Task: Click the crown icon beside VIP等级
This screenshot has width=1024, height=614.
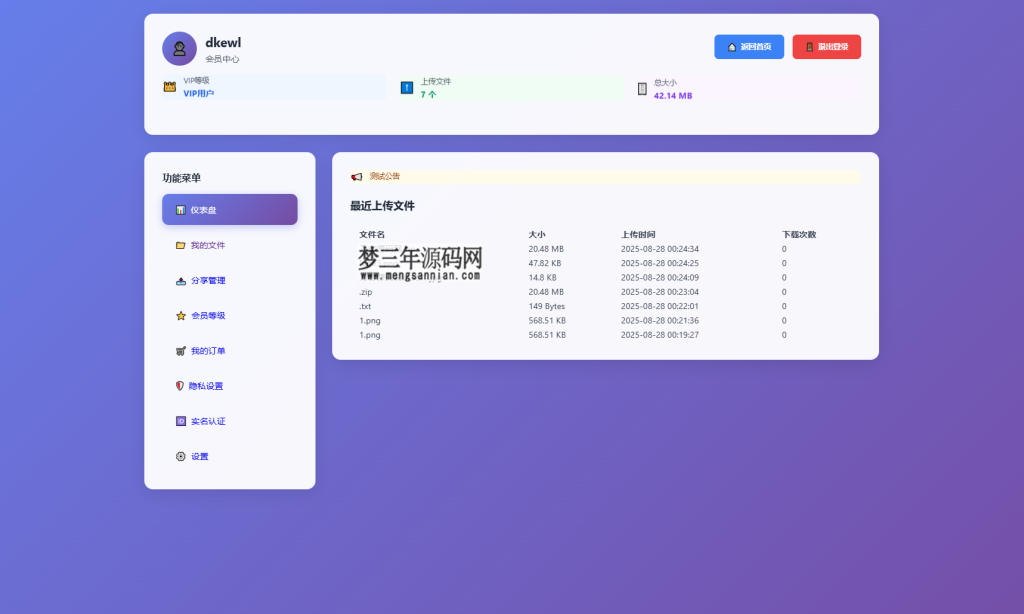Action: (x=170, y=86)
